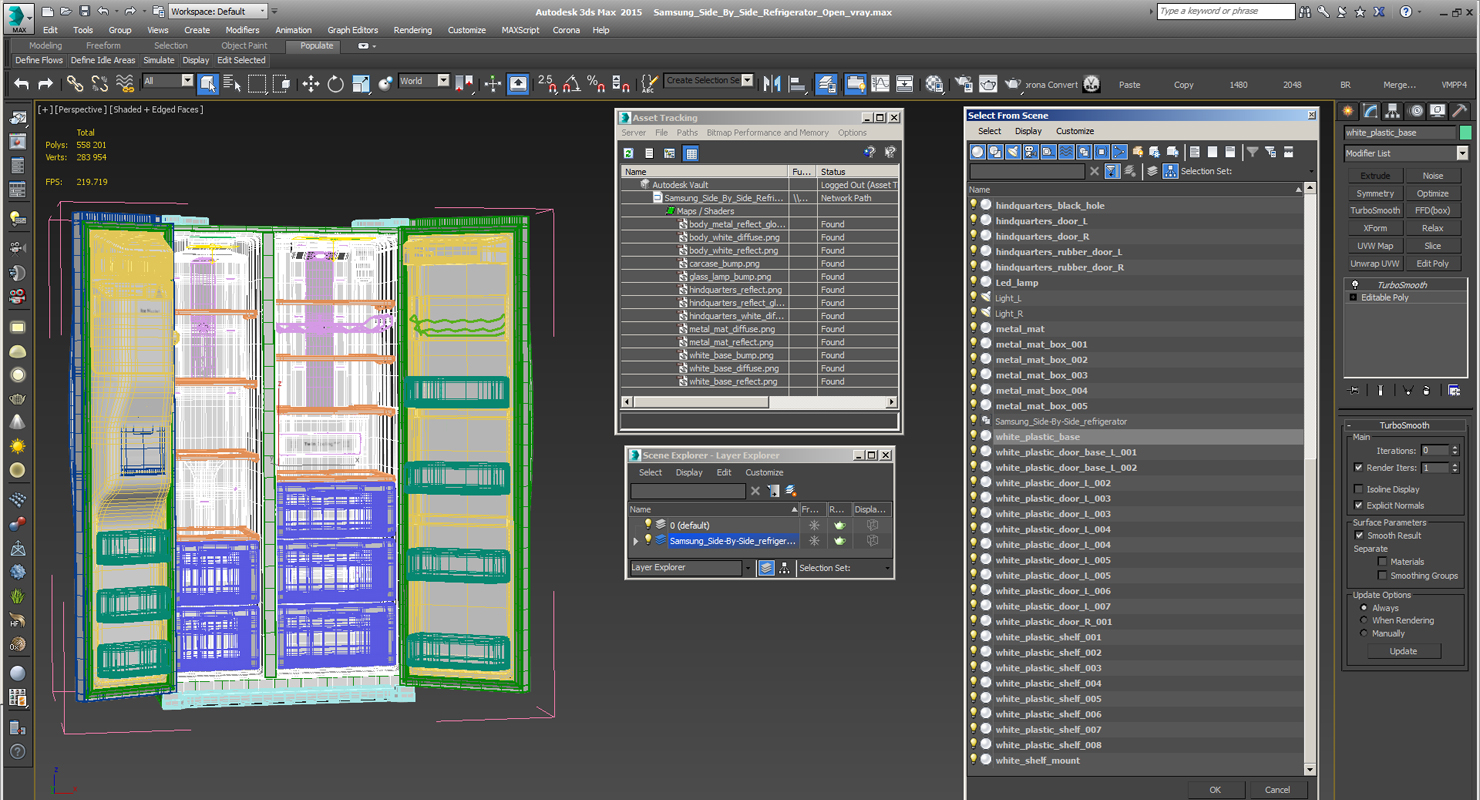Open Display menu in Select From Scene

(x=1028, y=131)
